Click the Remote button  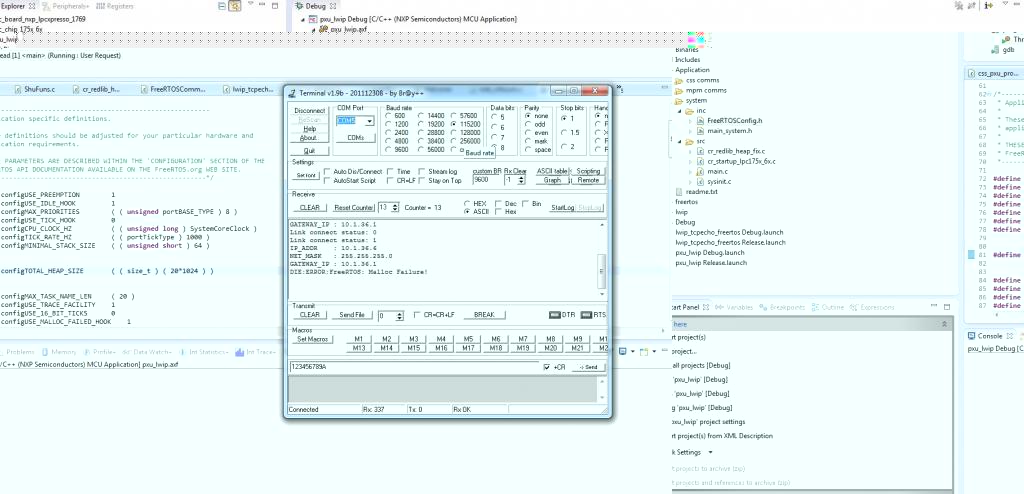[588, 180]
